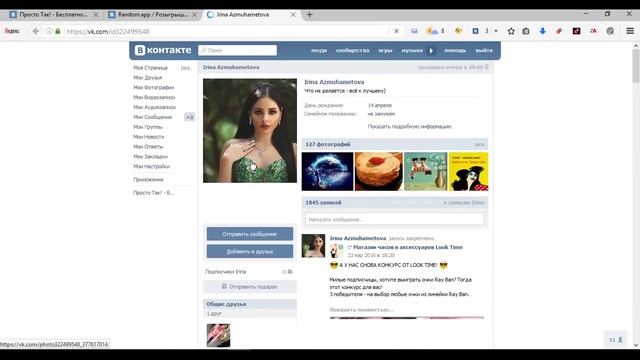This screenshot has height=360, width=640.
Task: Click the site info circle icon
Action: click(x=49, y=31)
